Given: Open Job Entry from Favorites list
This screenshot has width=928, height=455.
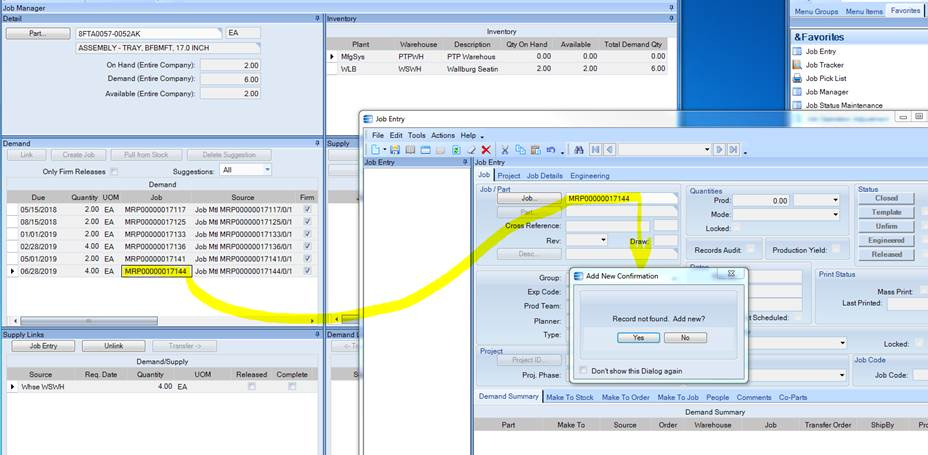Looking at the screenshot, I should point(820,51).
